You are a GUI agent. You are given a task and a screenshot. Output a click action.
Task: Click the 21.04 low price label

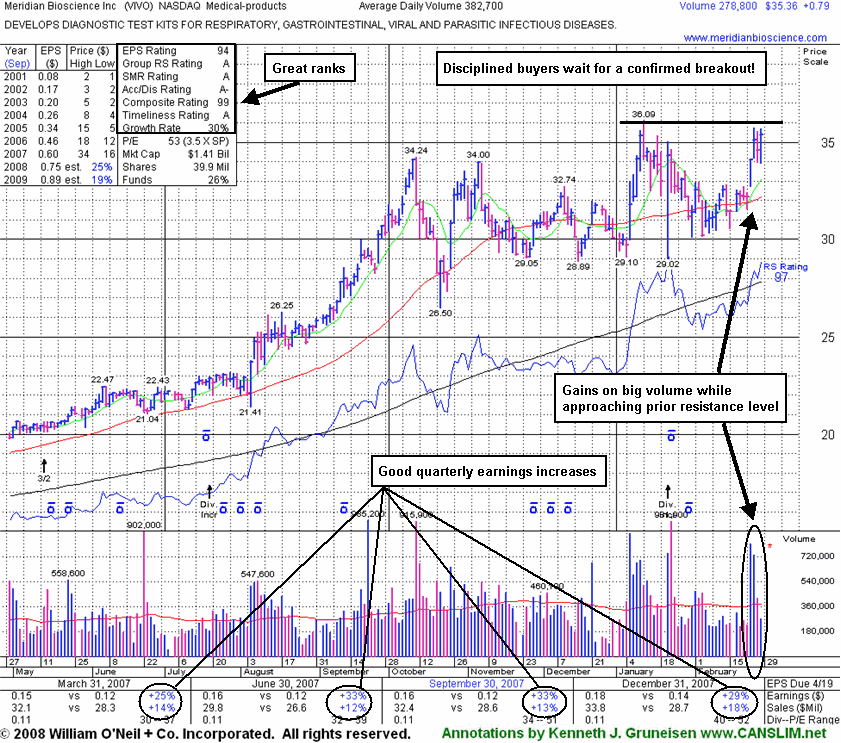pos(147,419)
